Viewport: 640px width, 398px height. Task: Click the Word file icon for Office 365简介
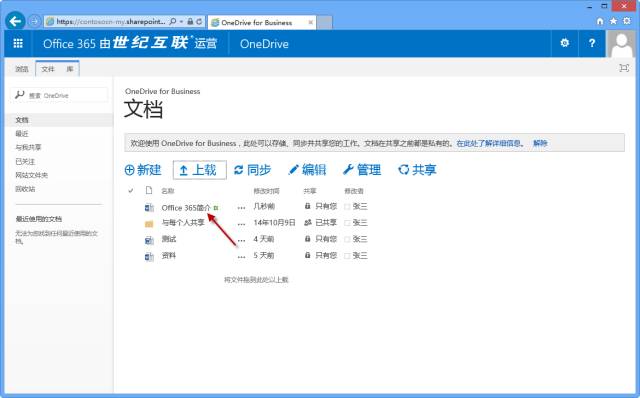coord(149,208)
